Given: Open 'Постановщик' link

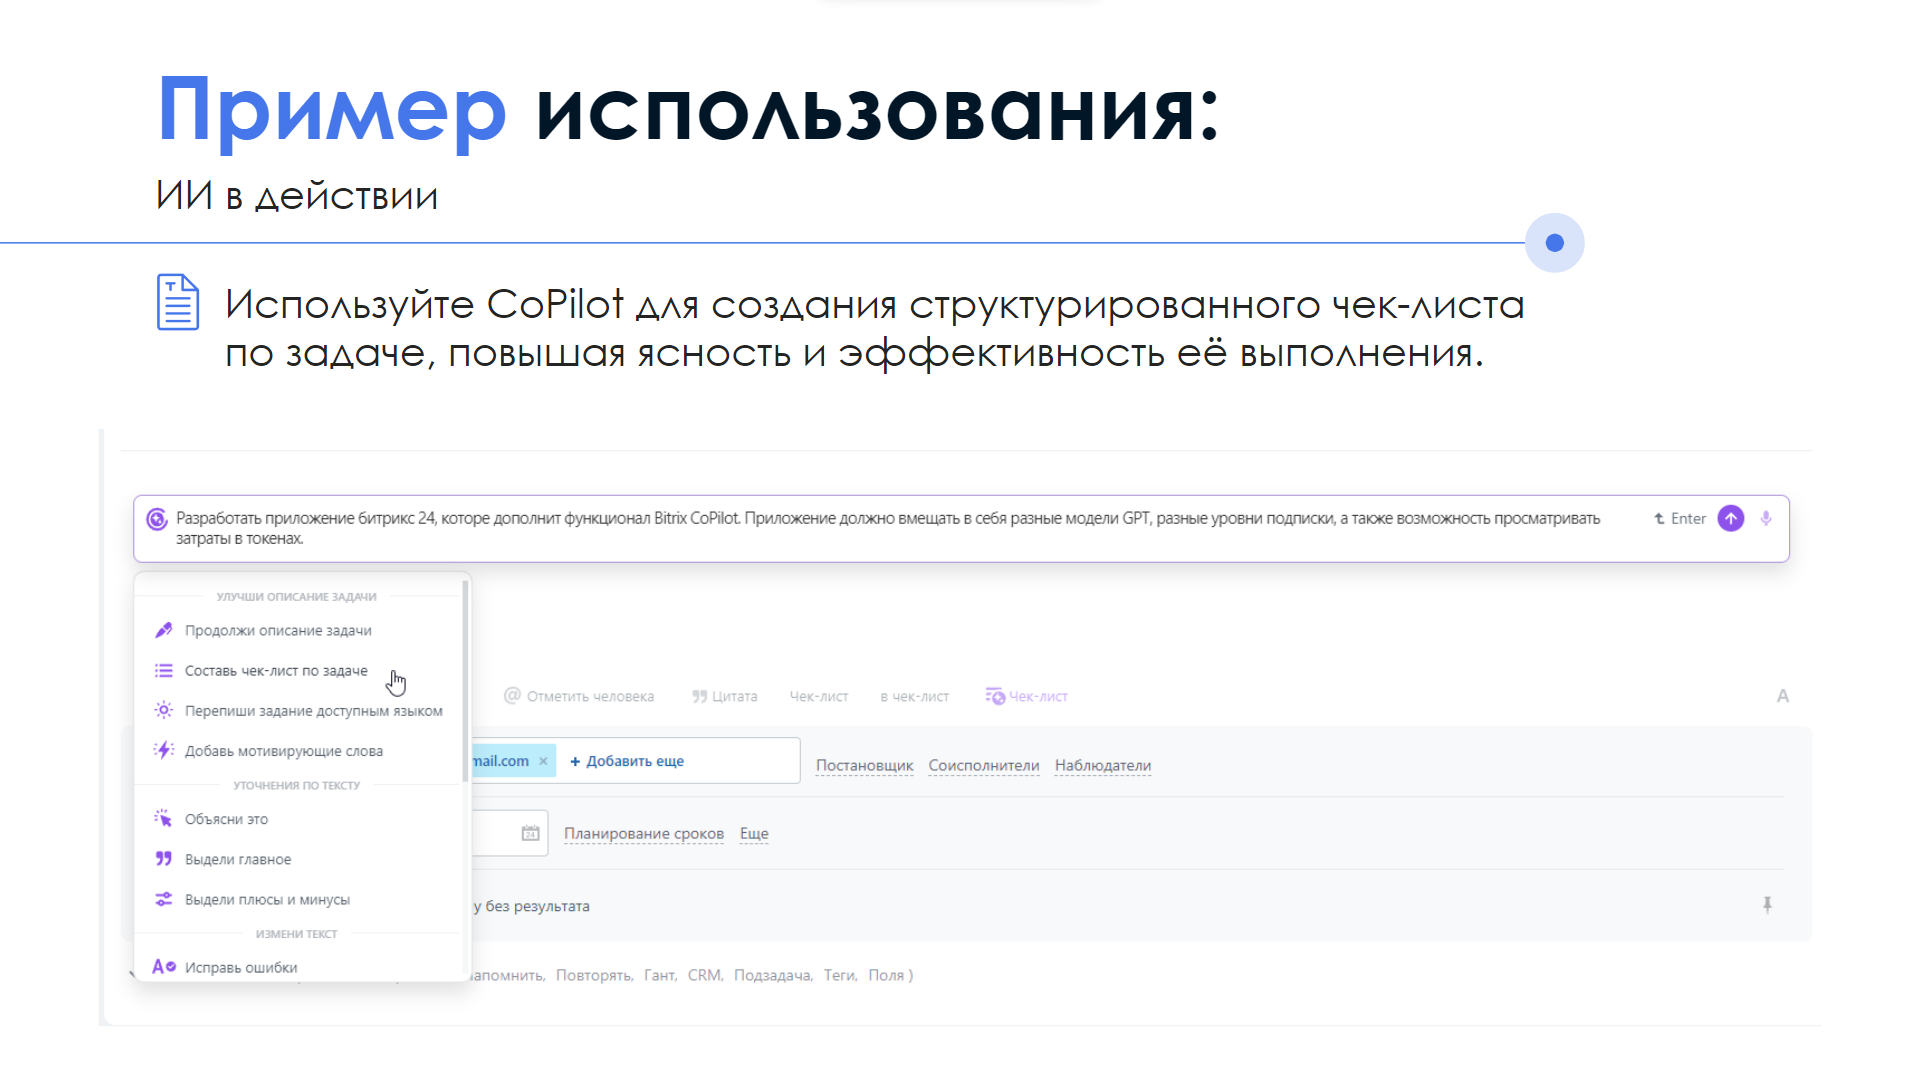Looking at the screenshot, I should pos(864,765).
